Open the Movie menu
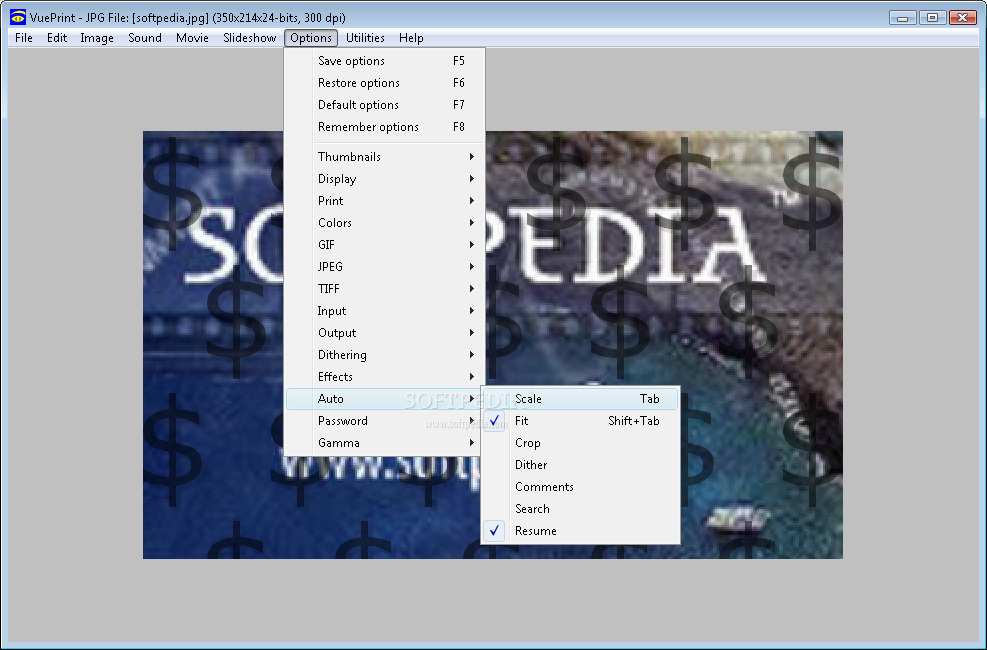The height and width of the screenshot is (650, 987). tap(192, 38)
